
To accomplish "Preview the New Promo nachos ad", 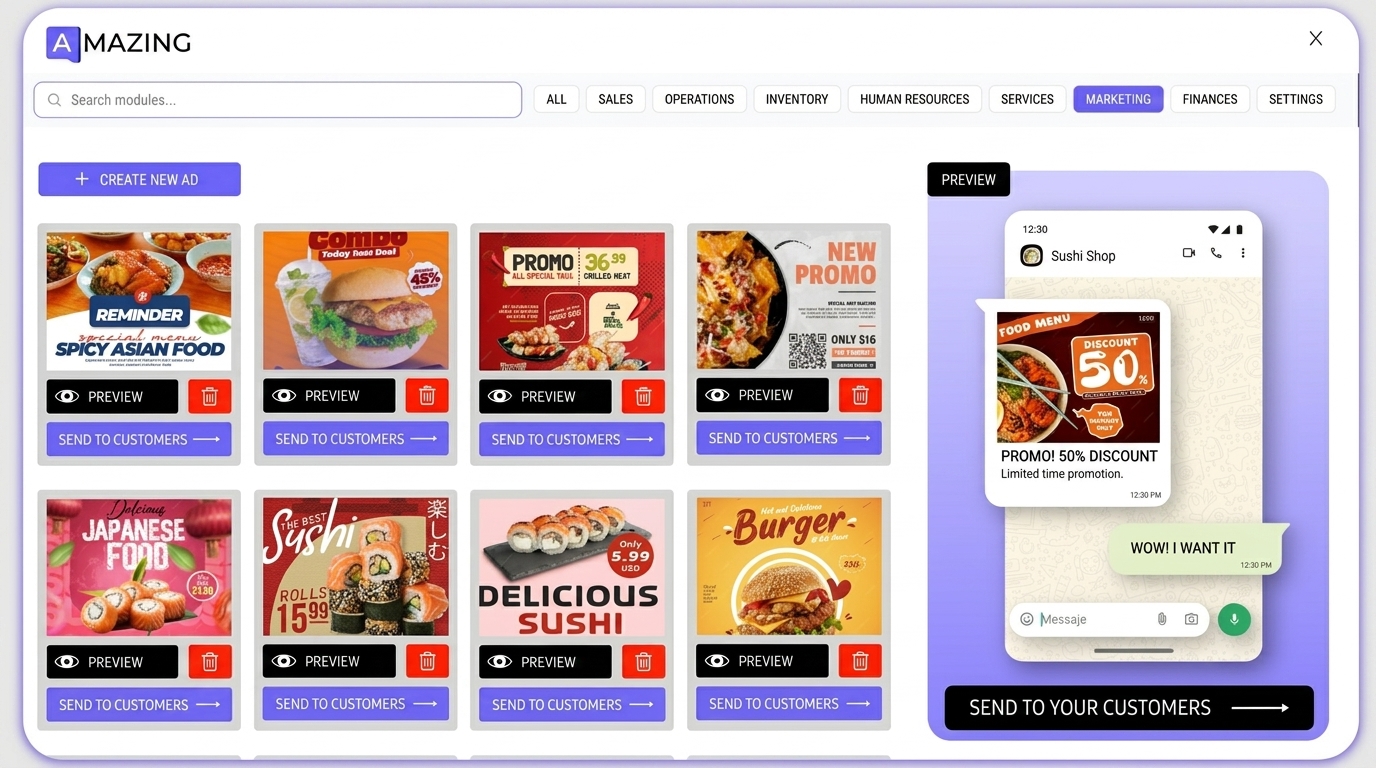I will [x=762, y=396].
